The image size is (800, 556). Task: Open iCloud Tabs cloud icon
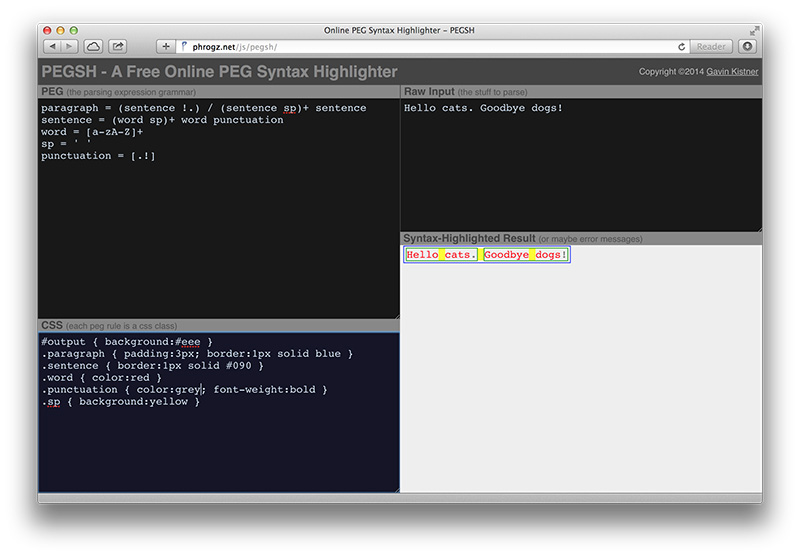coord(93,46)
